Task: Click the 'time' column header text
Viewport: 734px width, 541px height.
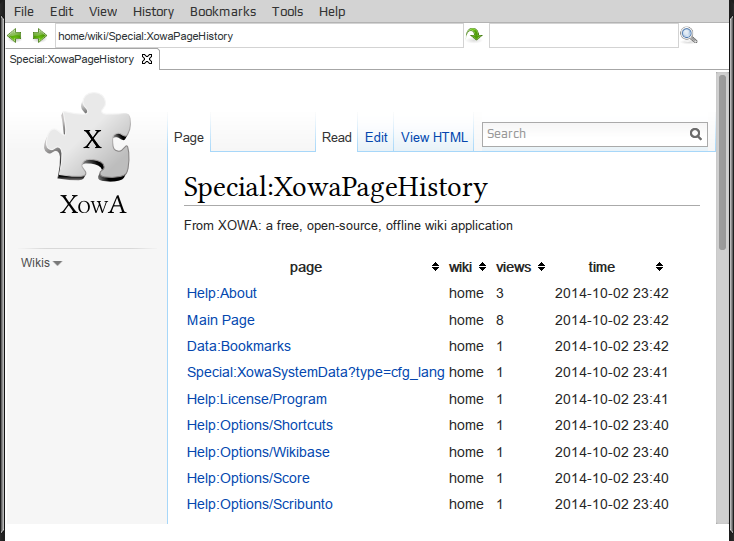Action: pyautogui.click(x=602, y=267)
